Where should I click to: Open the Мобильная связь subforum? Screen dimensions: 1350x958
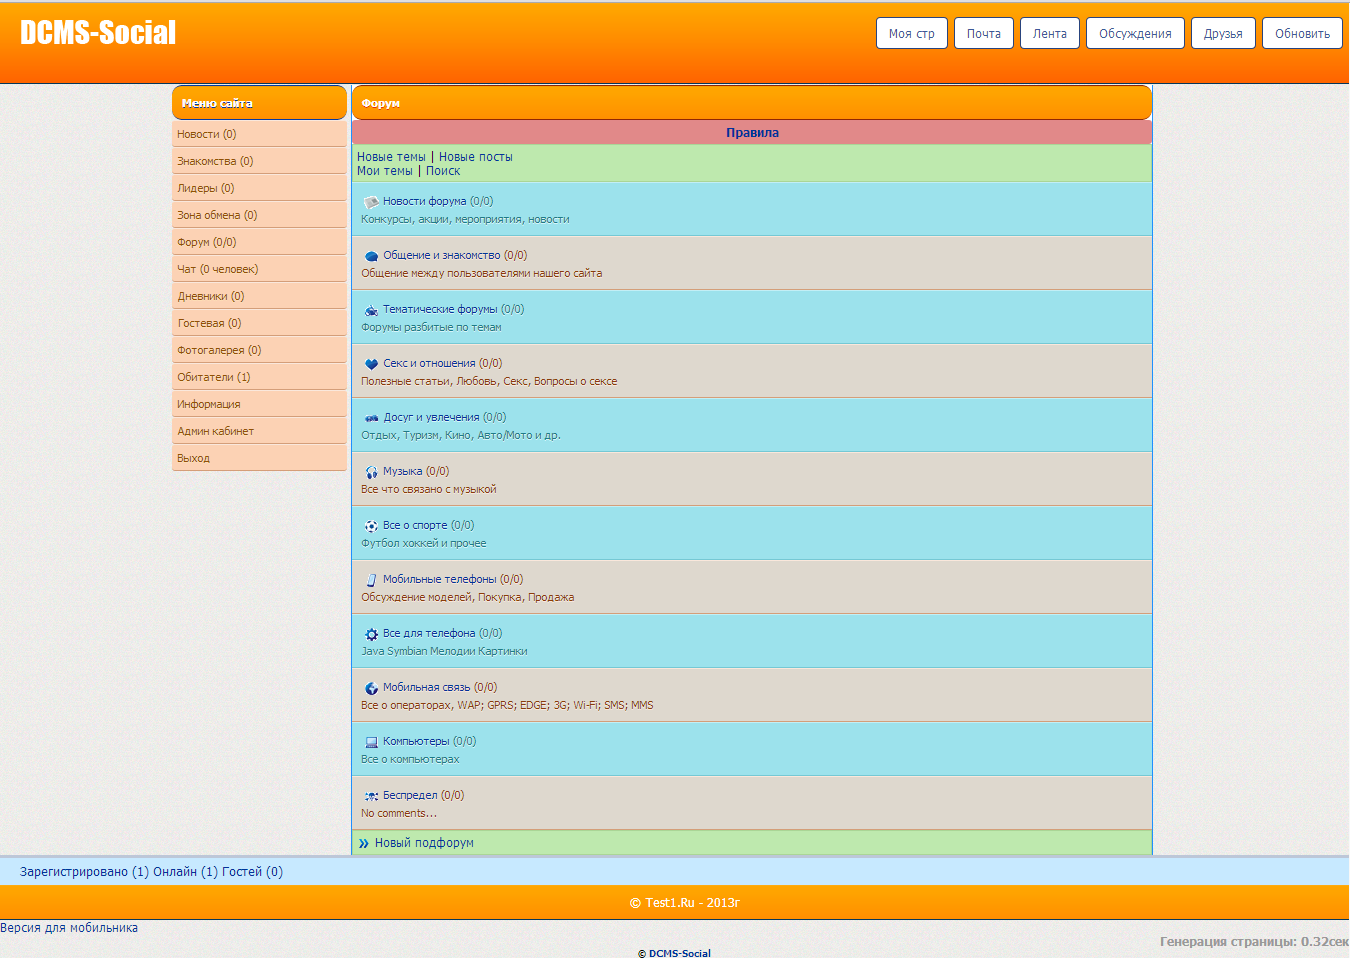pyautogui.click(x=426, y=687)
